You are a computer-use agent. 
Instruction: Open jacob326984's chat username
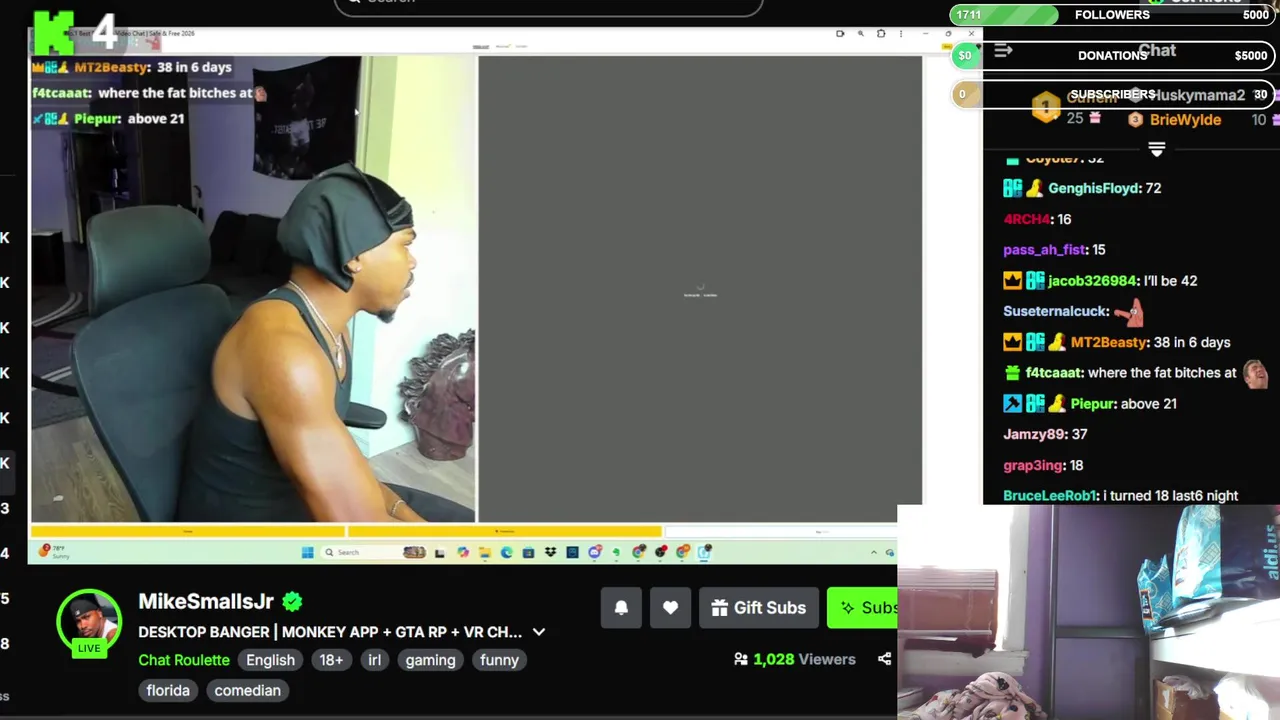(x=1092, y=281)
